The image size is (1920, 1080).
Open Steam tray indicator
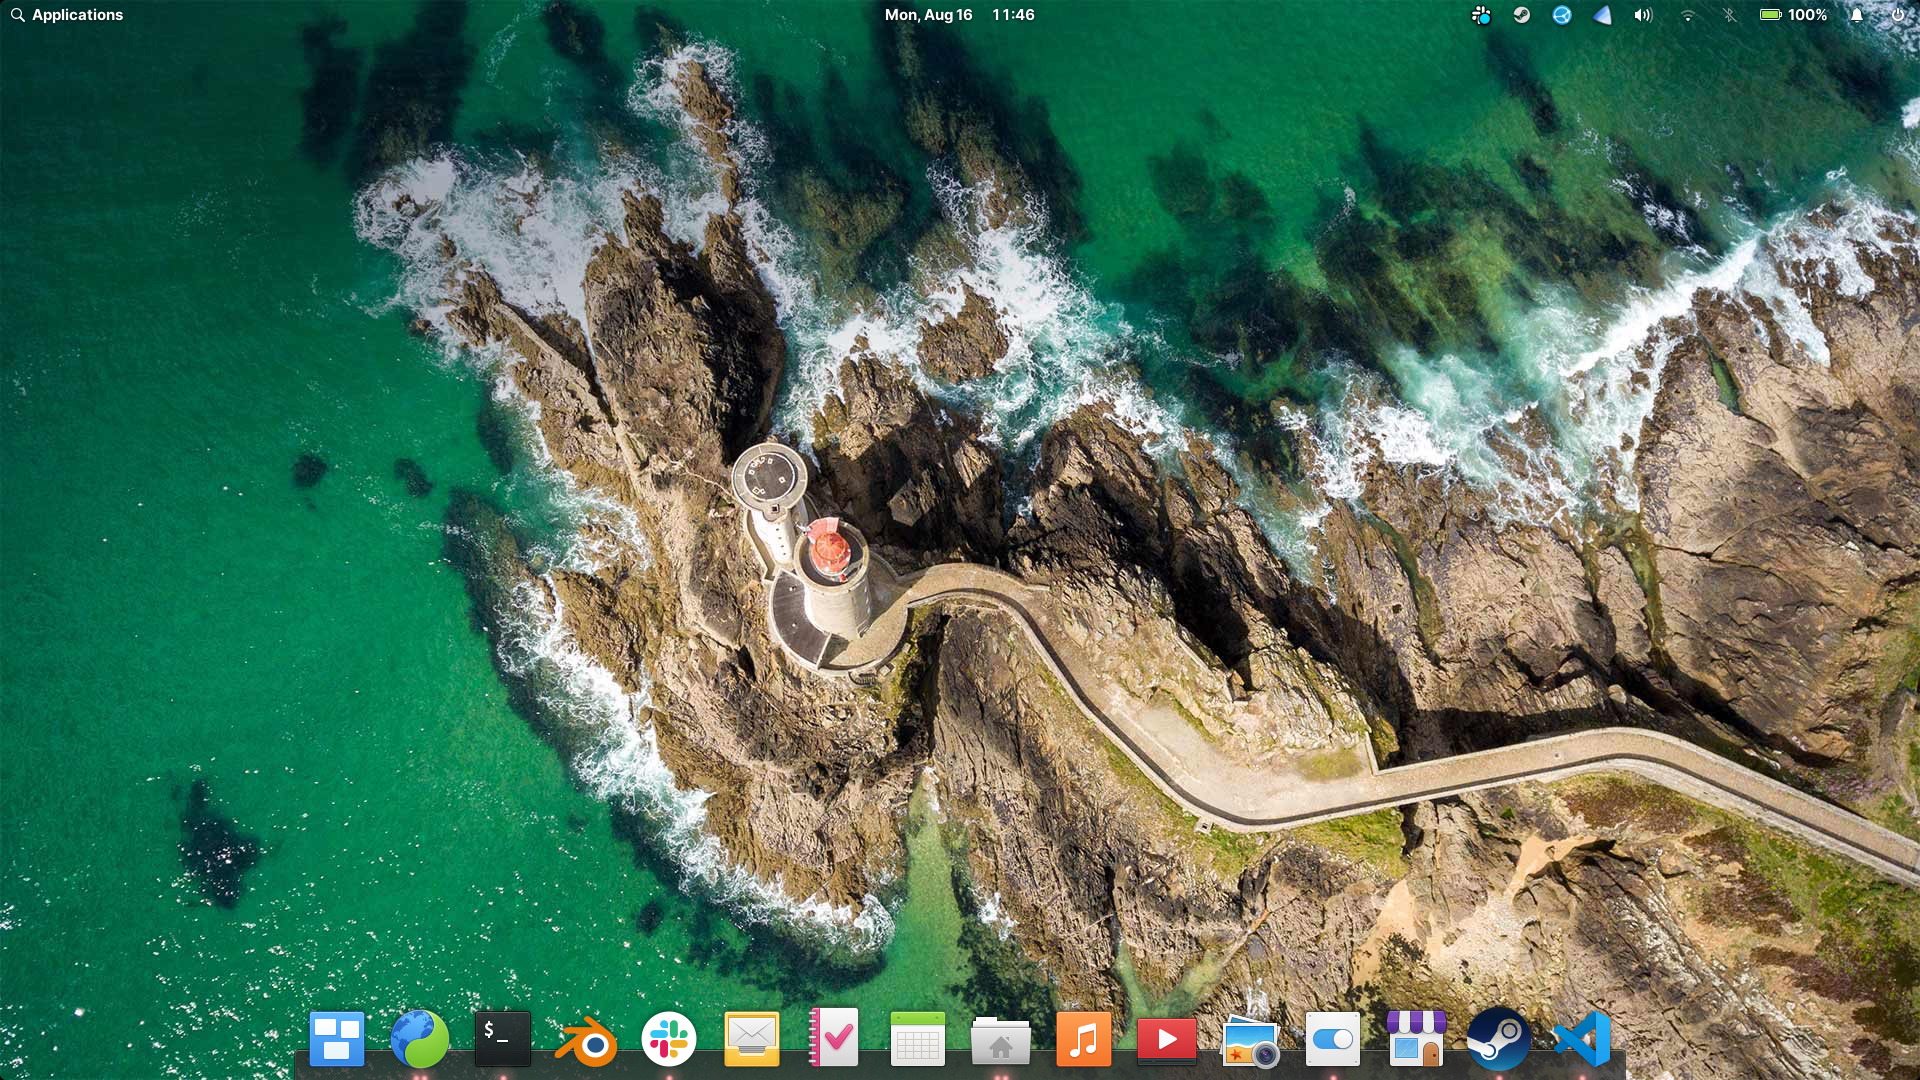point(1521,15)
